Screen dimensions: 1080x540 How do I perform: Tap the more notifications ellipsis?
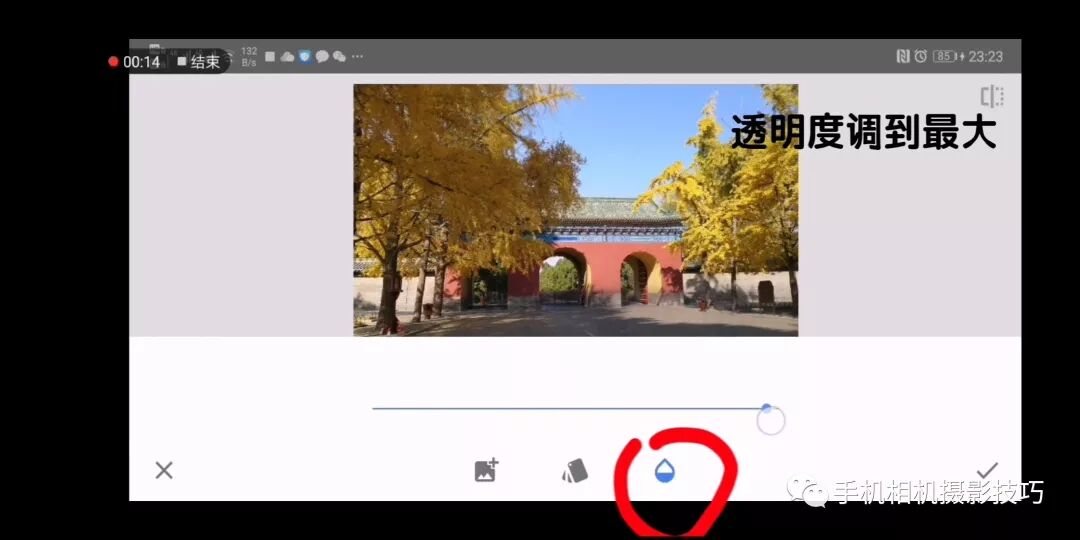357,56
